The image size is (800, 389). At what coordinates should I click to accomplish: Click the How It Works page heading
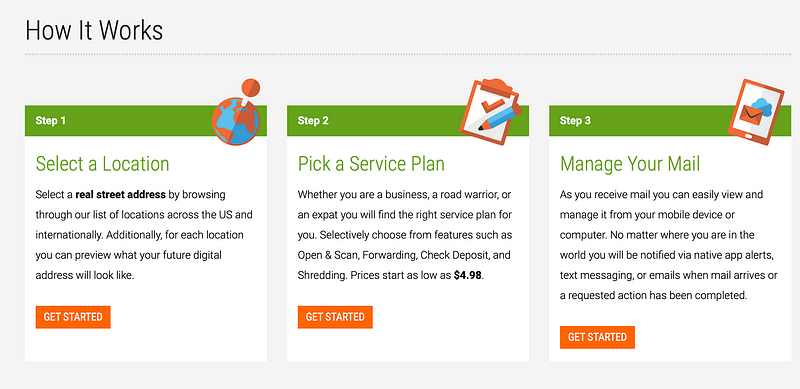click(x=94, y=30)
